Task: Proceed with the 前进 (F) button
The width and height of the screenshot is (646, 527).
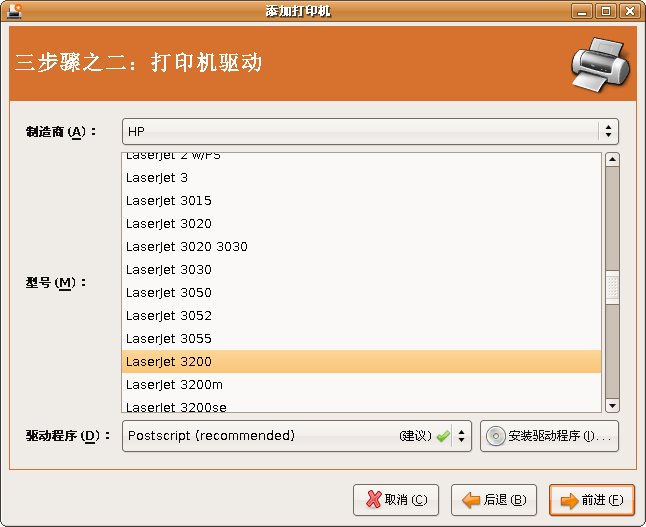Action: point(592,500)
